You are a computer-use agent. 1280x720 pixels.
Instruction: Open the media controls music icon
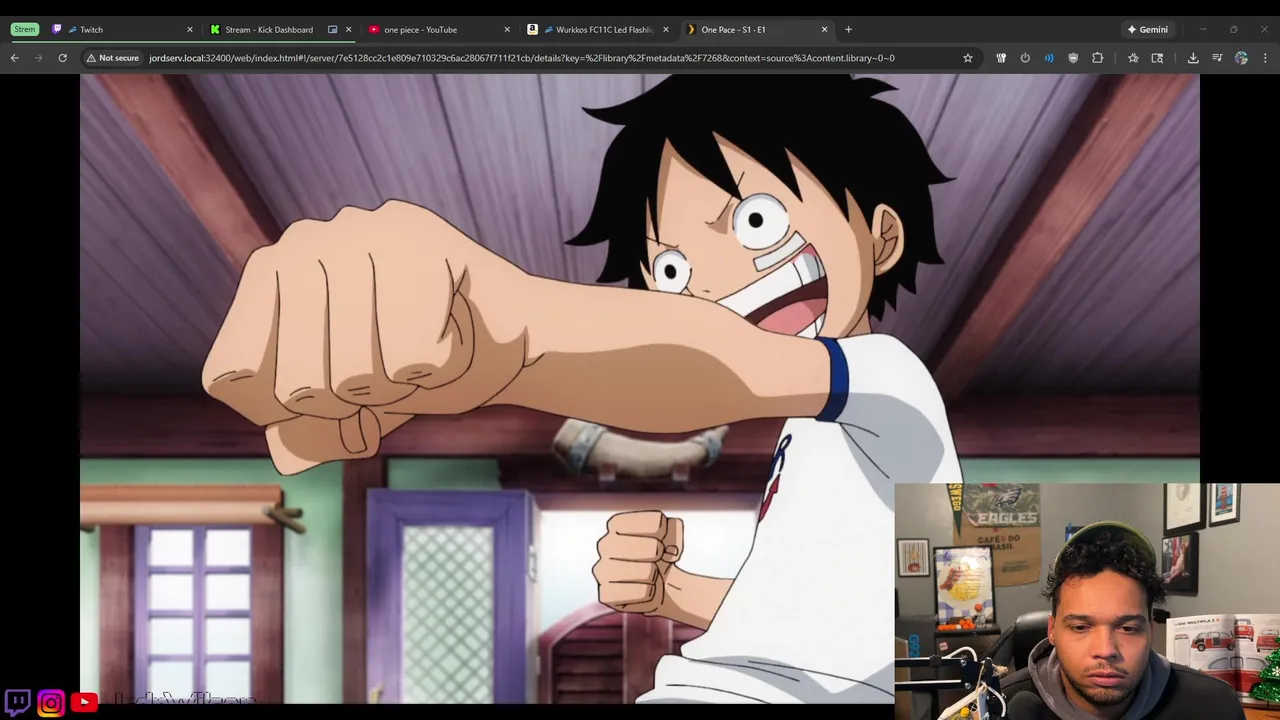tap(1217, 58)
